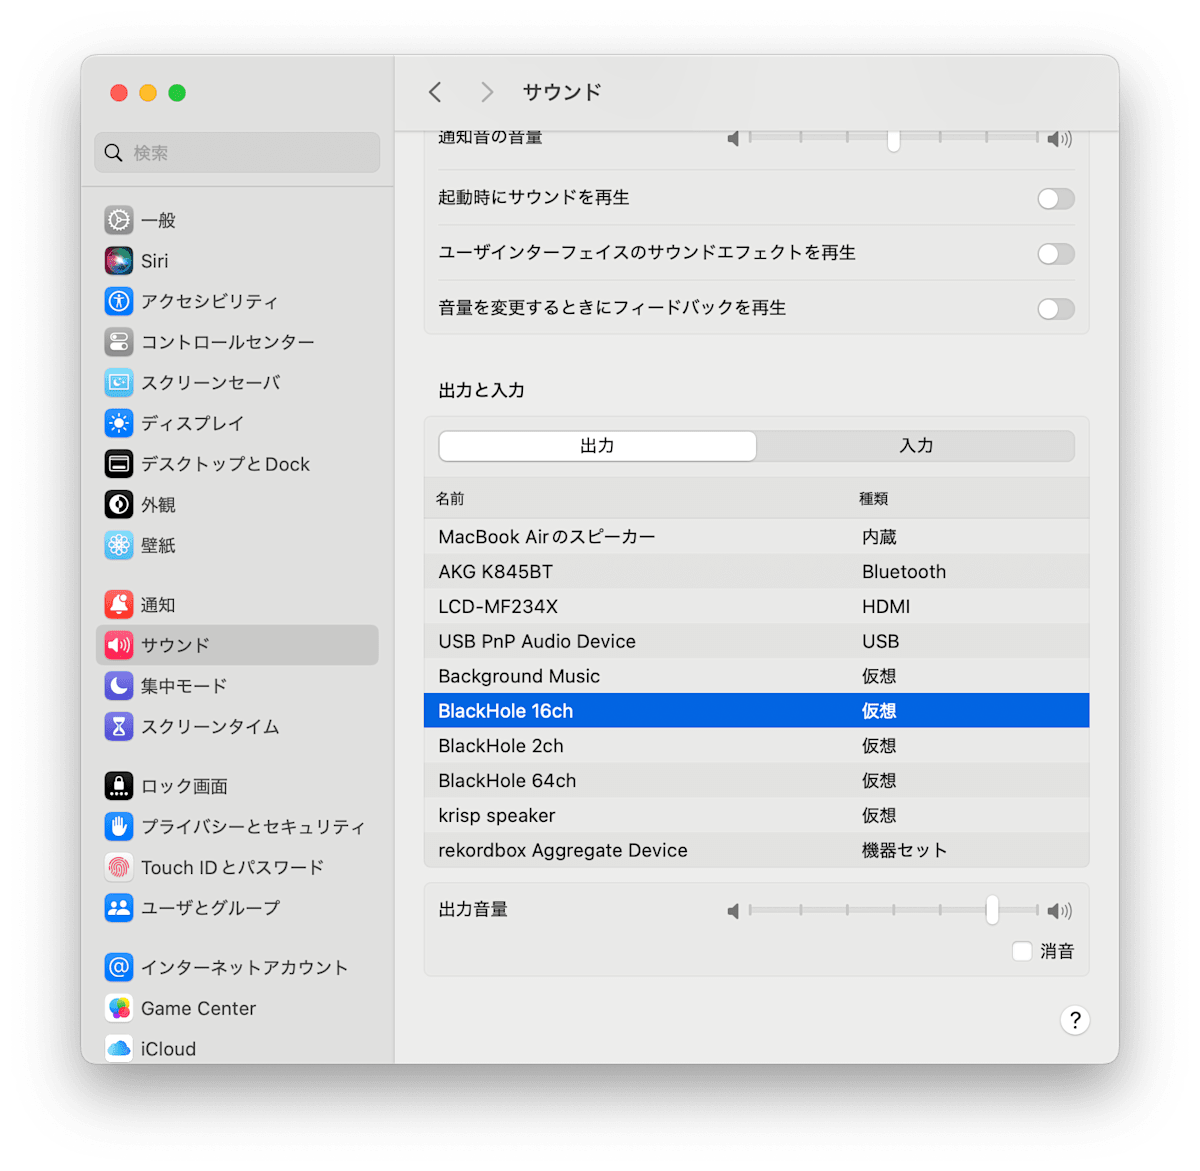Click the Name (名前) column header
Viewport: 1200px width, 1171px height.
450,498
